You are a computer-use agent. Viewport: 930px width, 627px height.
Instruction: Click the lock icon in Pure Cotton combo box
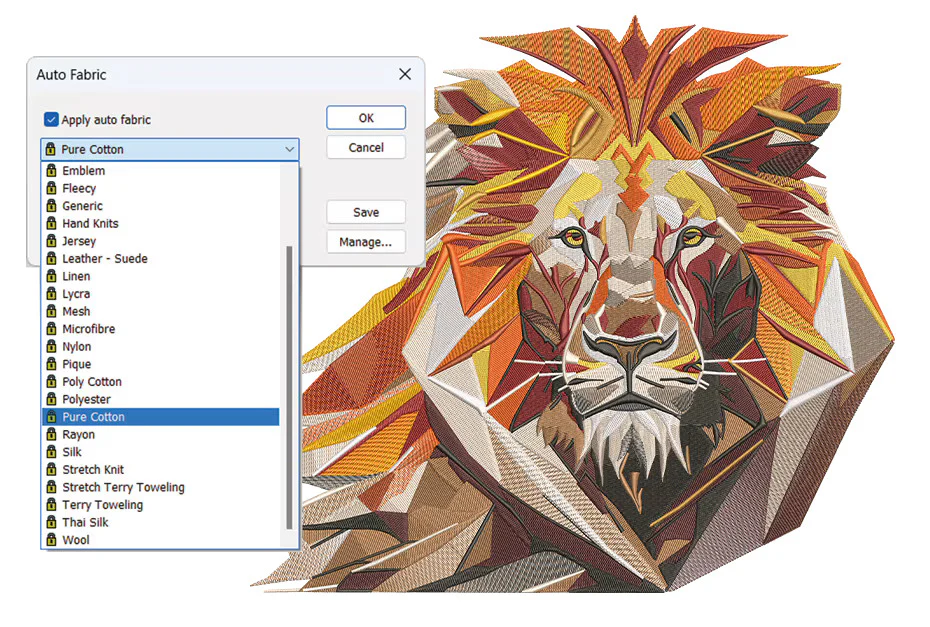coord(50,149)
